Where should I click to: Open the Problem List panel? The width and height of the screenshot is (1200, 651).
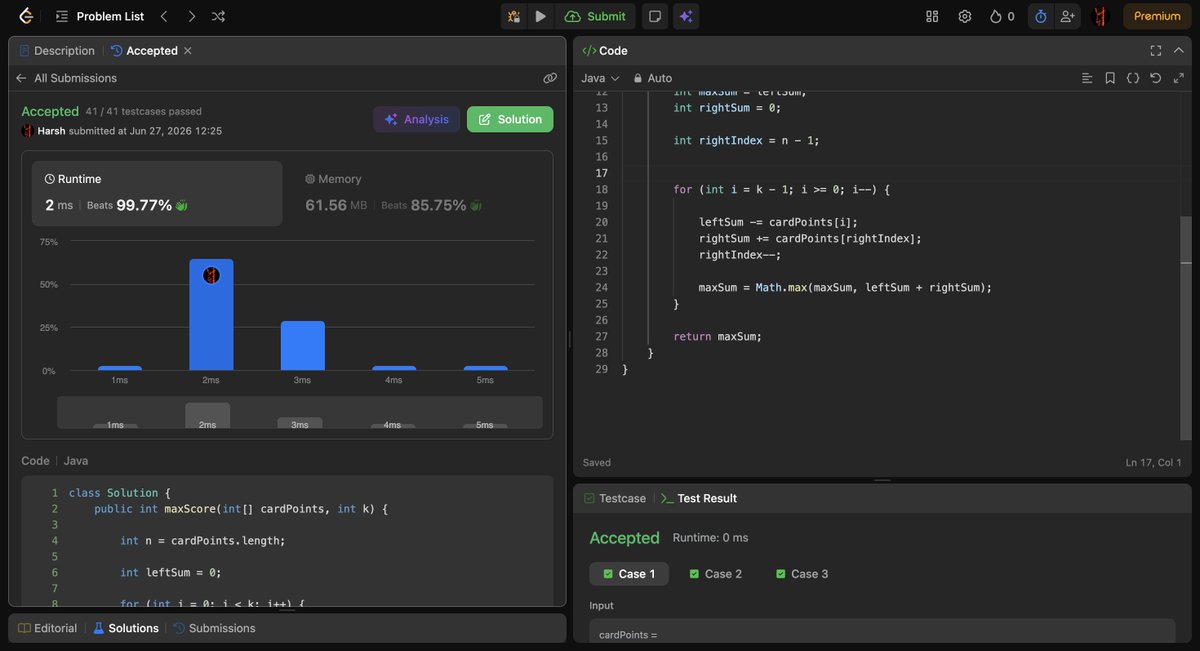click(x=99, y=16)
